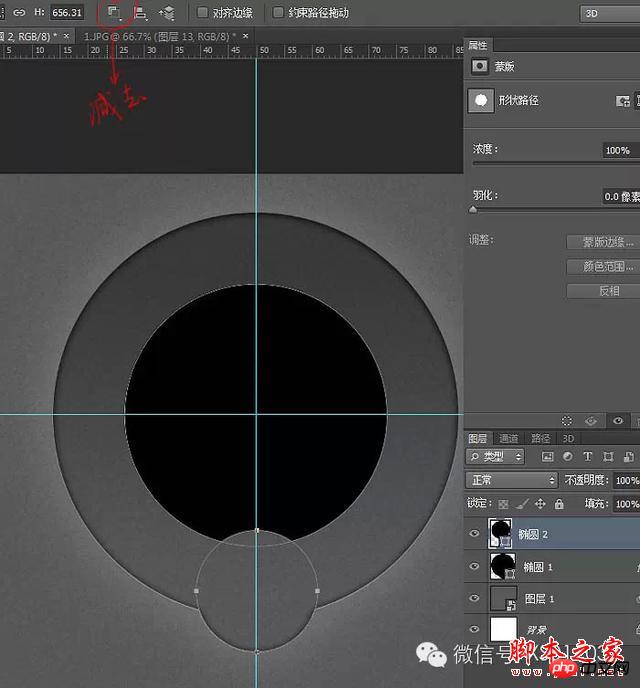This screenshot has height=688, width=640.
Task: Filter layers by pixel layer icon
Action: coord(547,457)
